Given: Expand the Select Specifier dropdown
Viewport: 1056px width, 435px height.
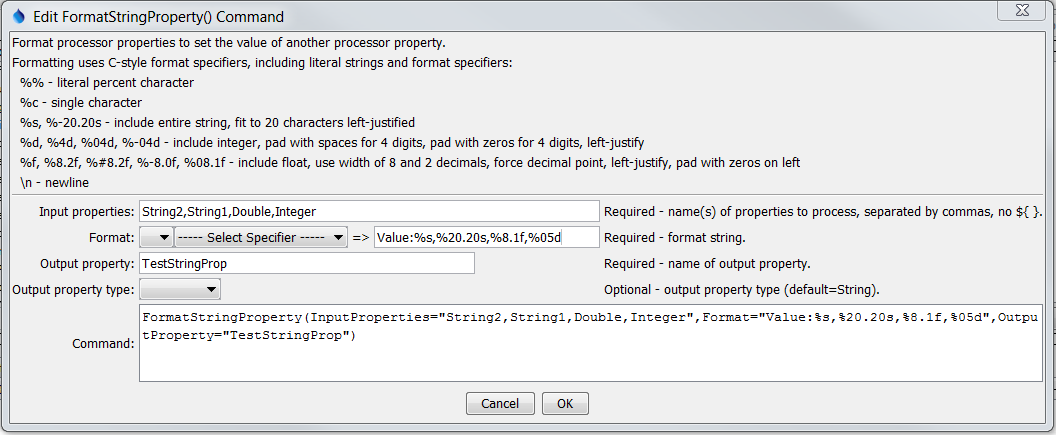Looking at the screenshot, I should pyautogui.click(x=261, y=237).
